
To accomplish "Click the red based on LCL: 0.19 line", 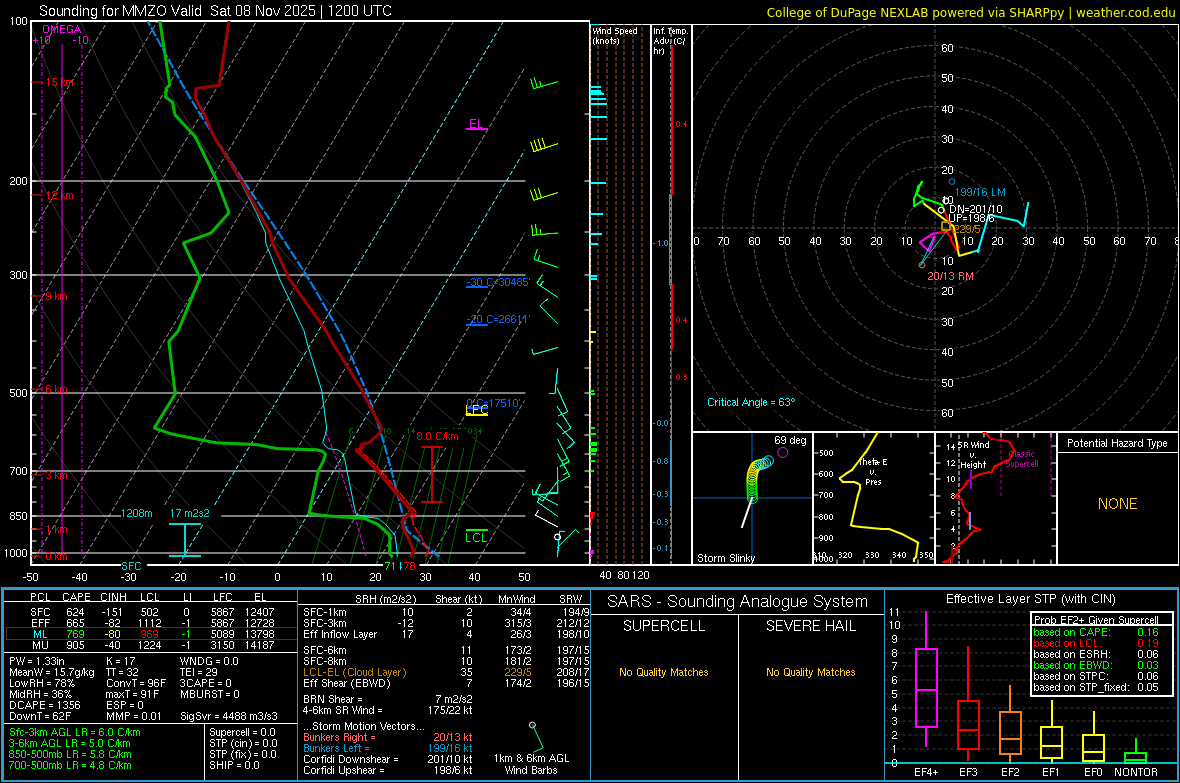I will coord(1096,643).
